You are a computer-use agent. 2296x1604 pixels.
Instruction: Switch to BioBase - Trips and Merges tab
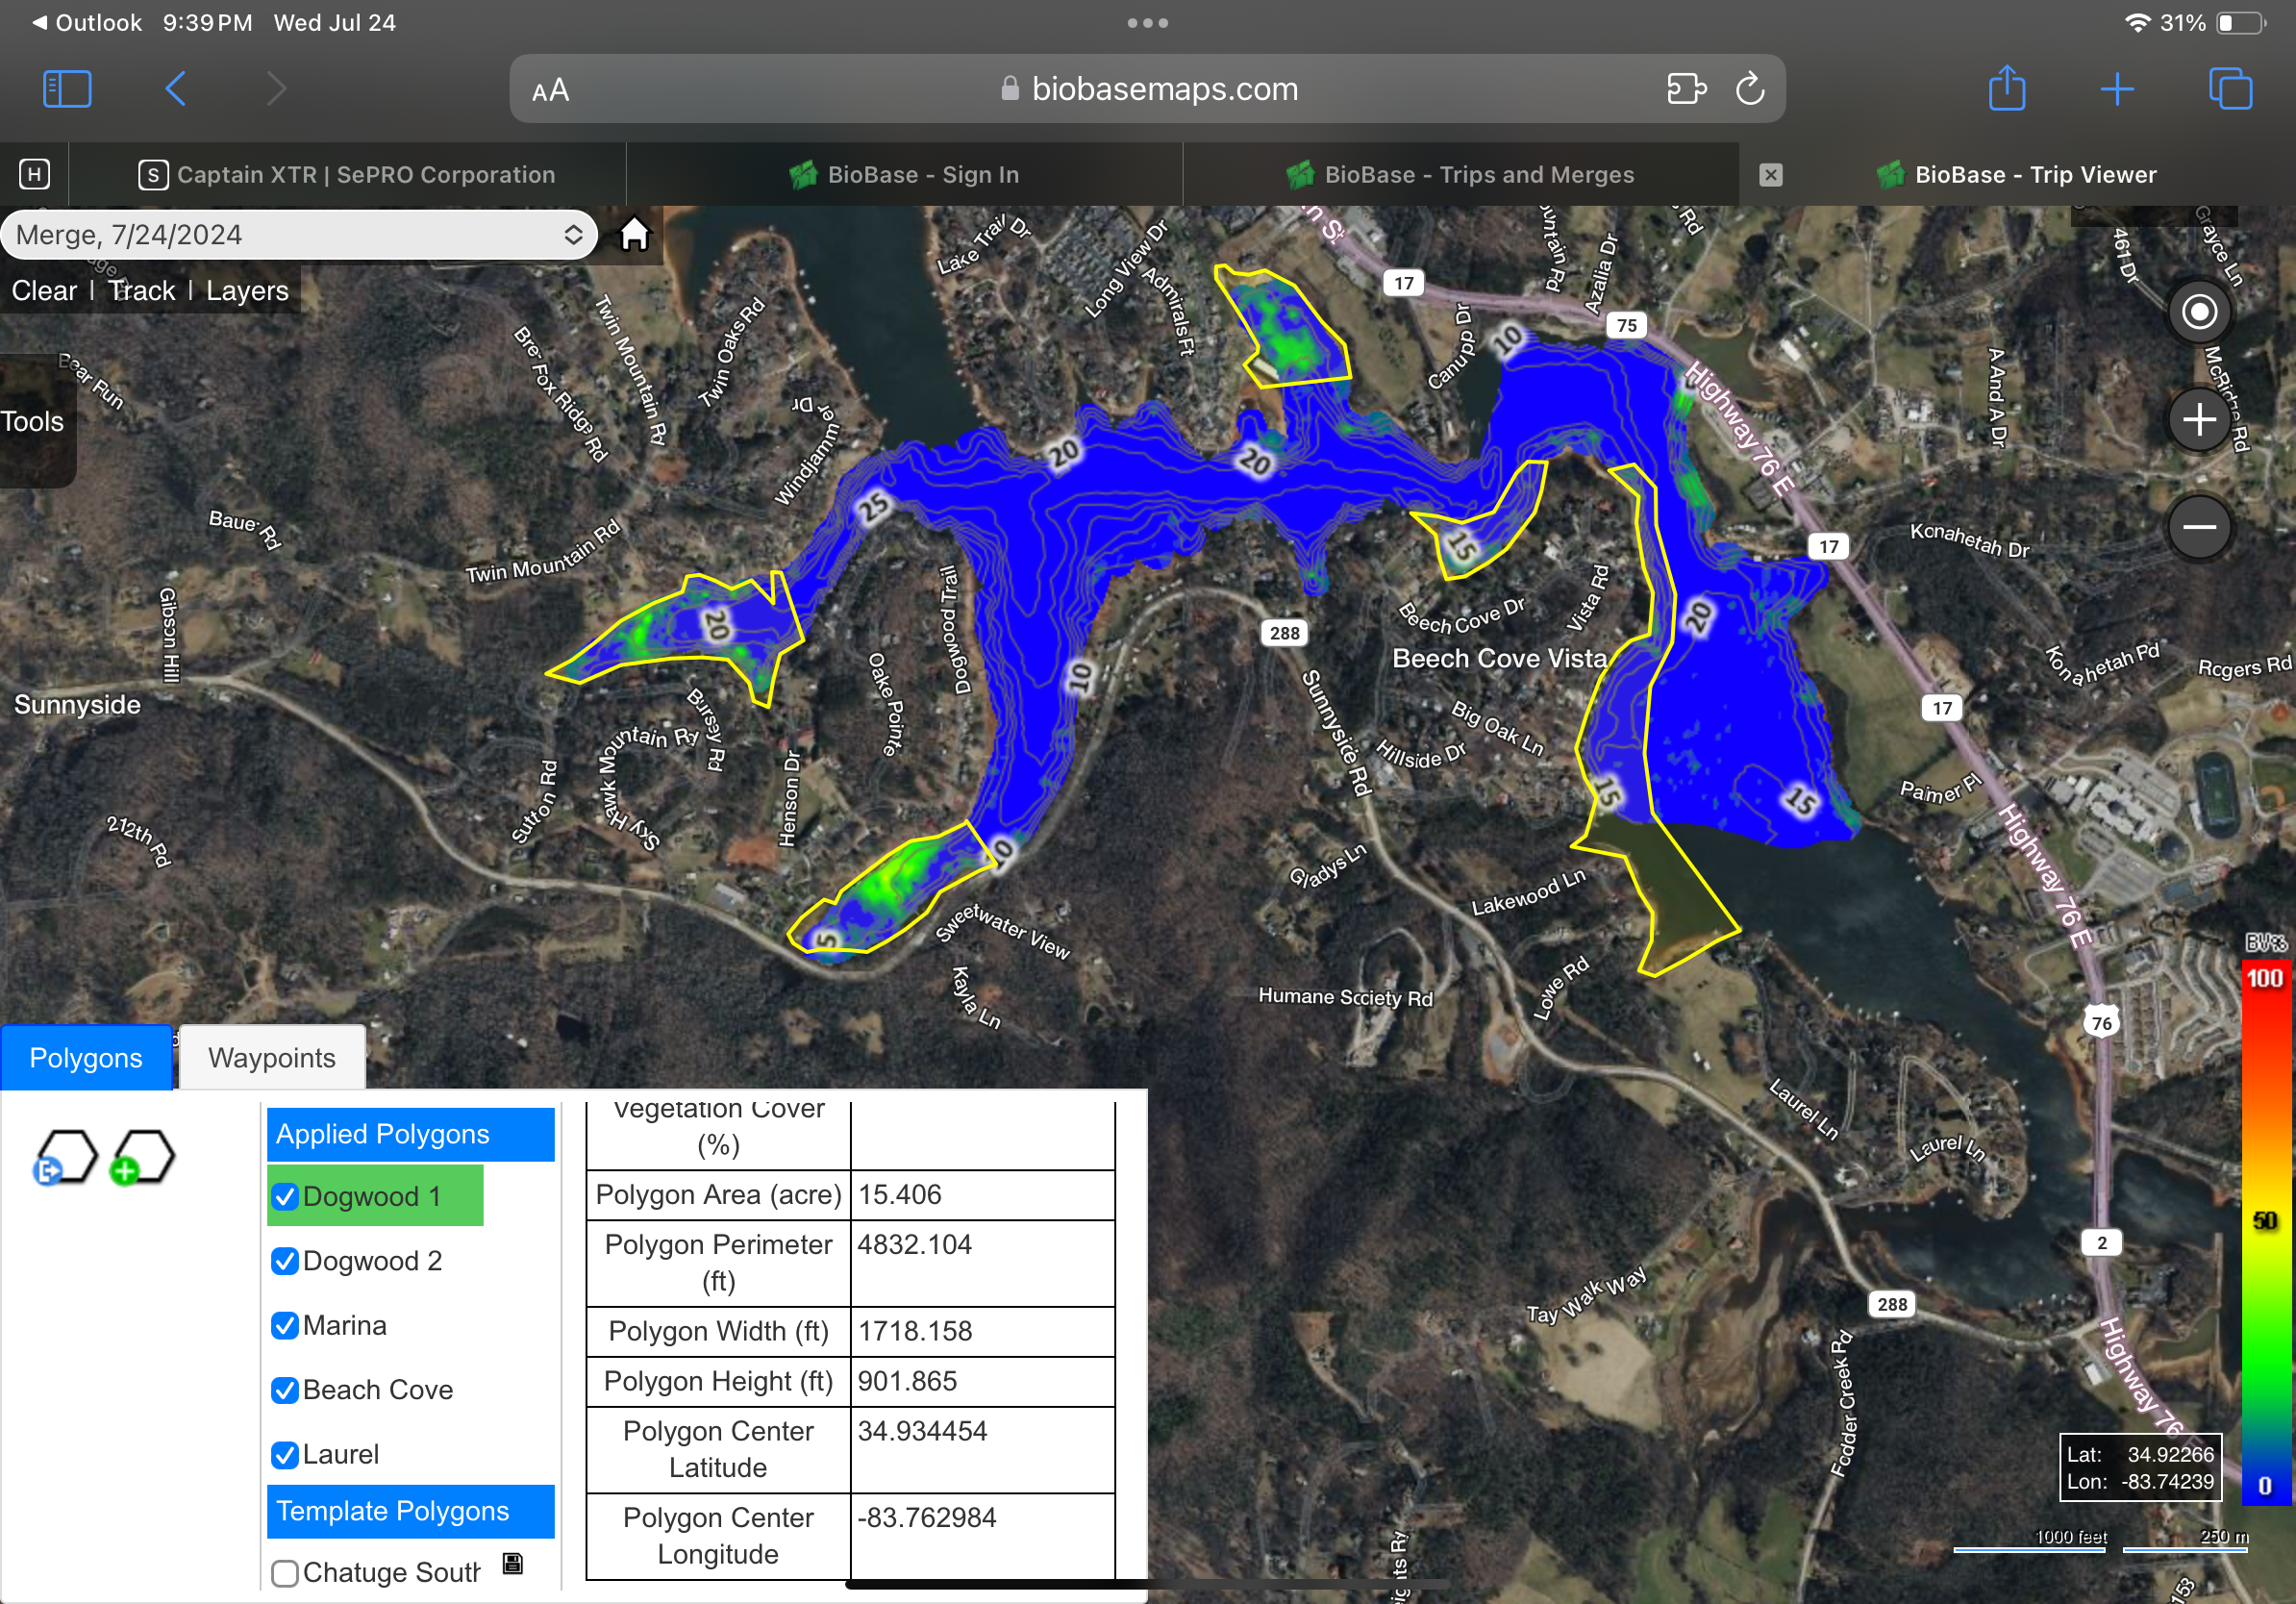pyautogui.click(x=1461, y=175)
